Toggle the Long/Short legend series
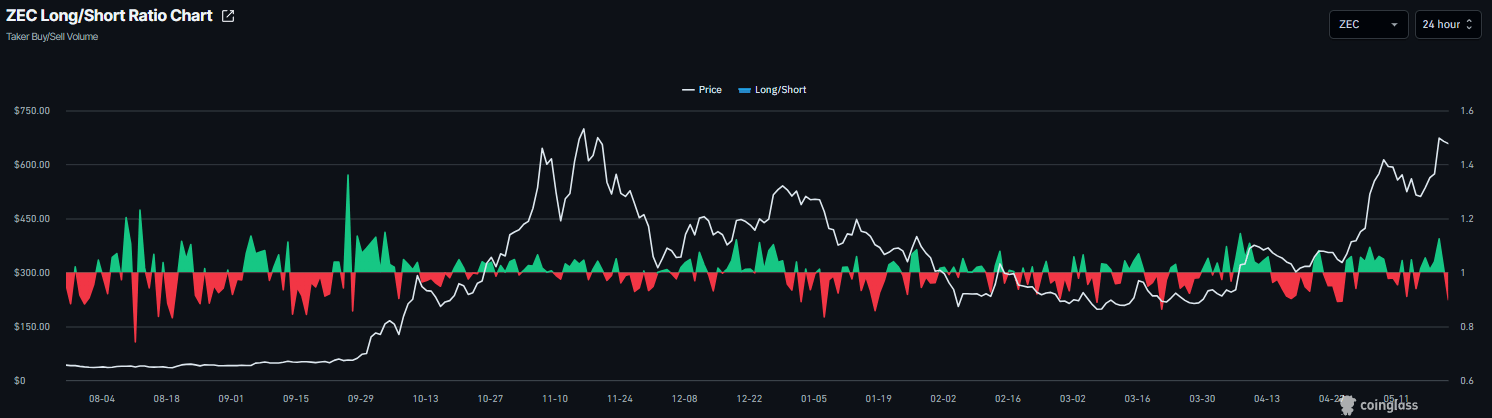This screenshot has width=1492, height=418. click(x=771, y=90)
